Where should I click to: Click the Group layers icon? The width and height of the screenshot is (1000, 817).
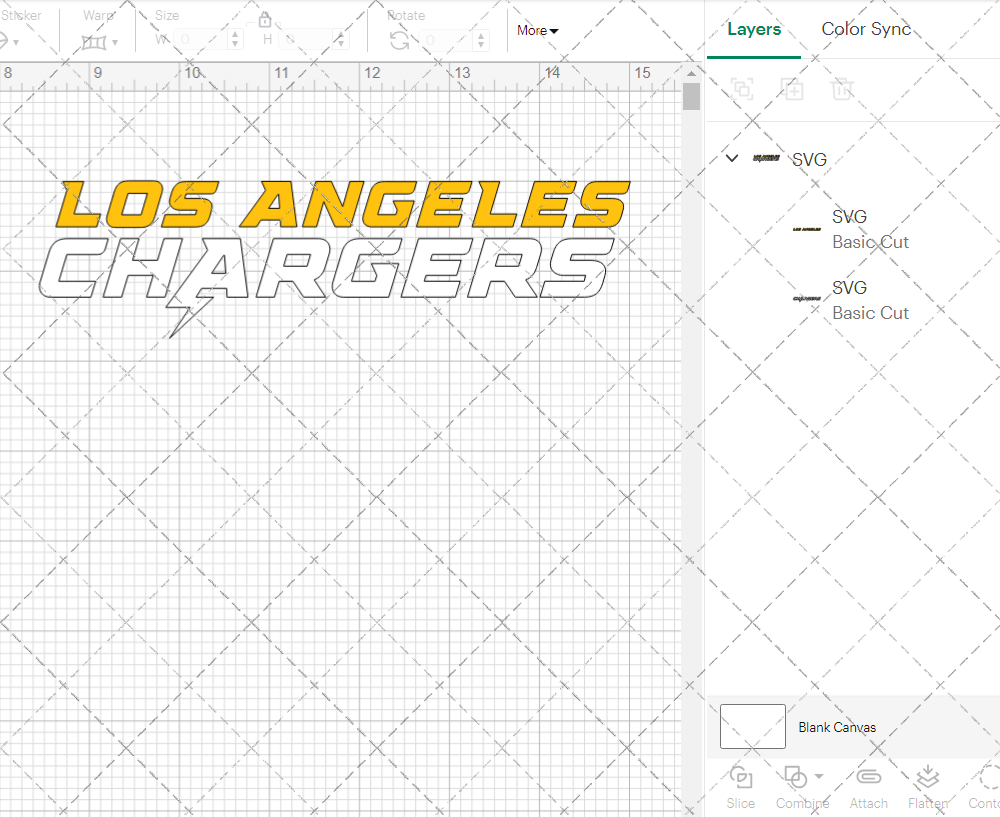point(742,89)
